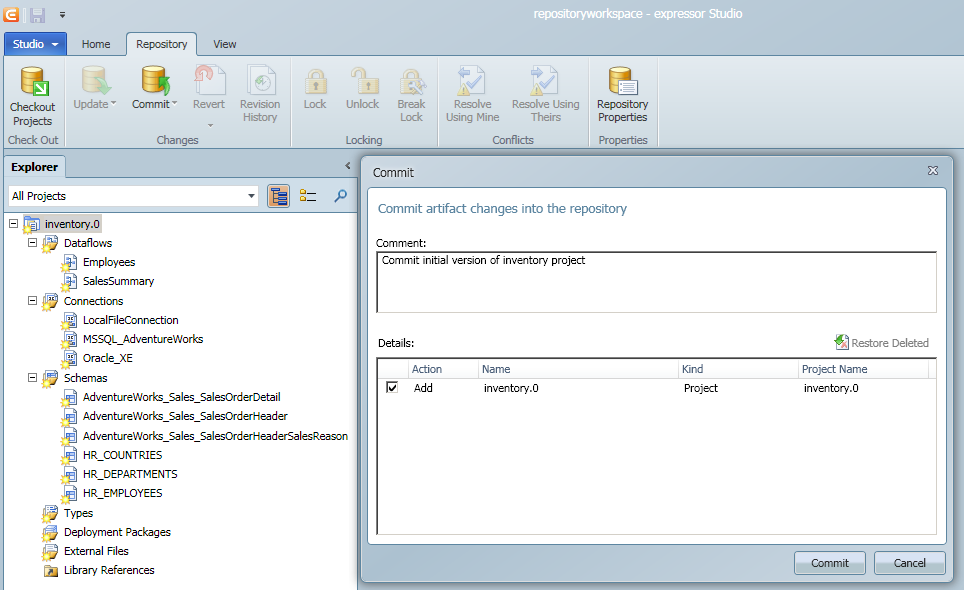Click the Unlock icon
The width and height of the screenshot is (964, 590).
click(x=363, y=81)
